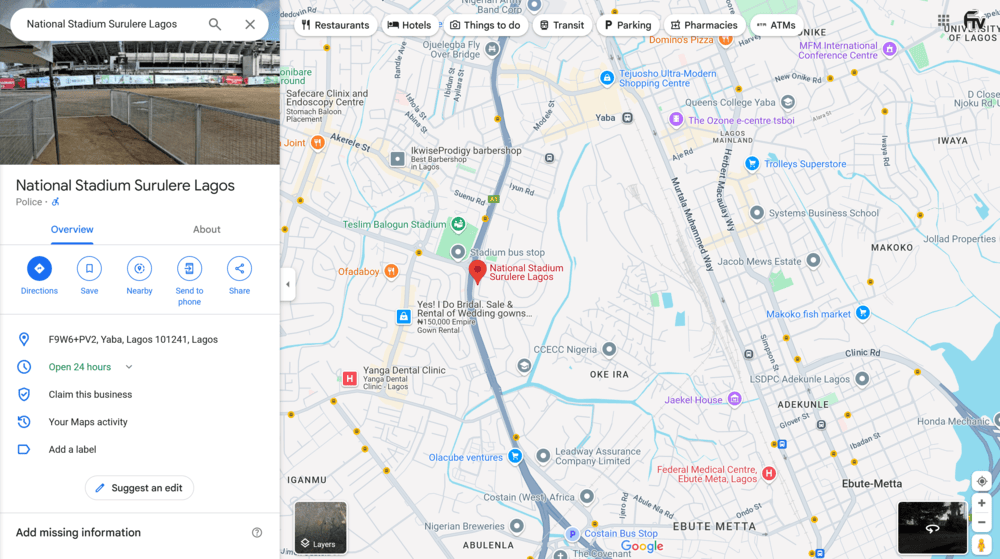Screen dimensions: 1000x559
Task: Click The Ozone e-centre marker
Action: (676, 119)
